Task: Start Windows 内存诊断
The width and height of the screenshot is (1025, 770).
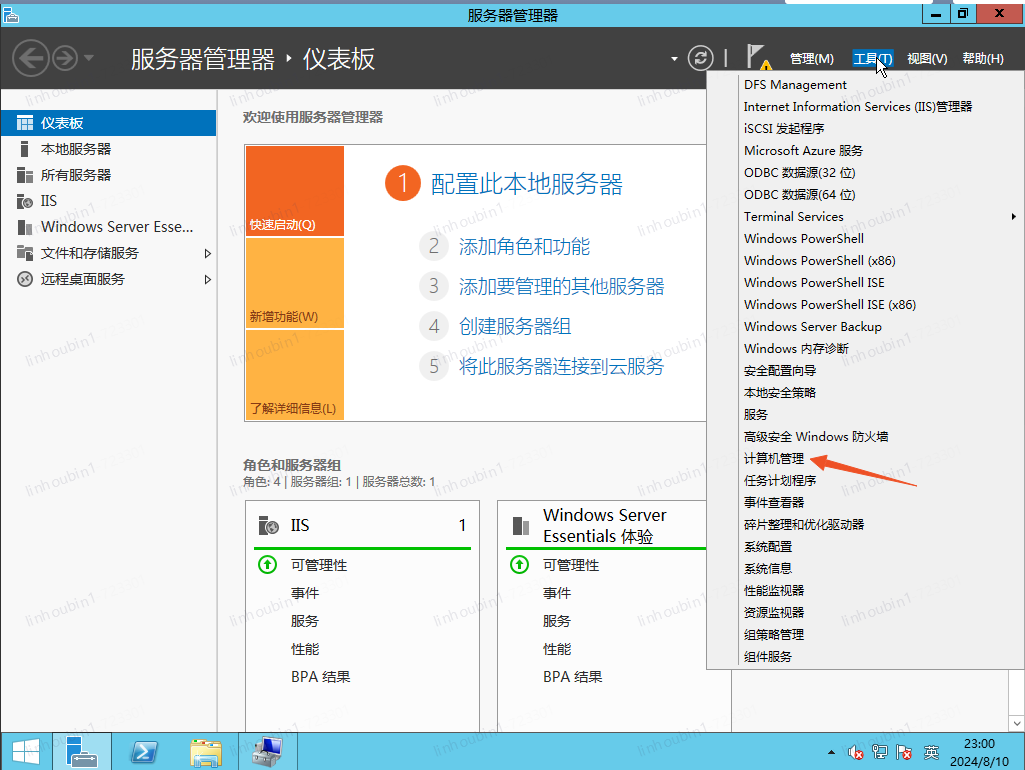Action: [796, 348]
